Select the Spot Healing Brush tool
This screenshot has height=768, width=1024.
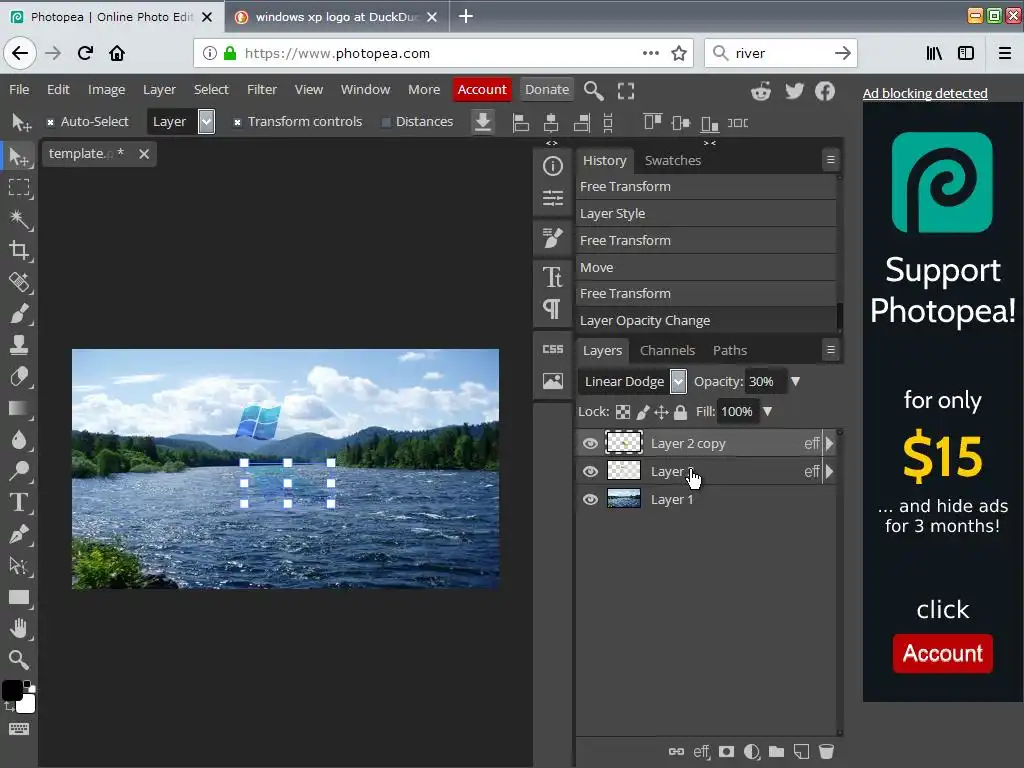(18, 282)
